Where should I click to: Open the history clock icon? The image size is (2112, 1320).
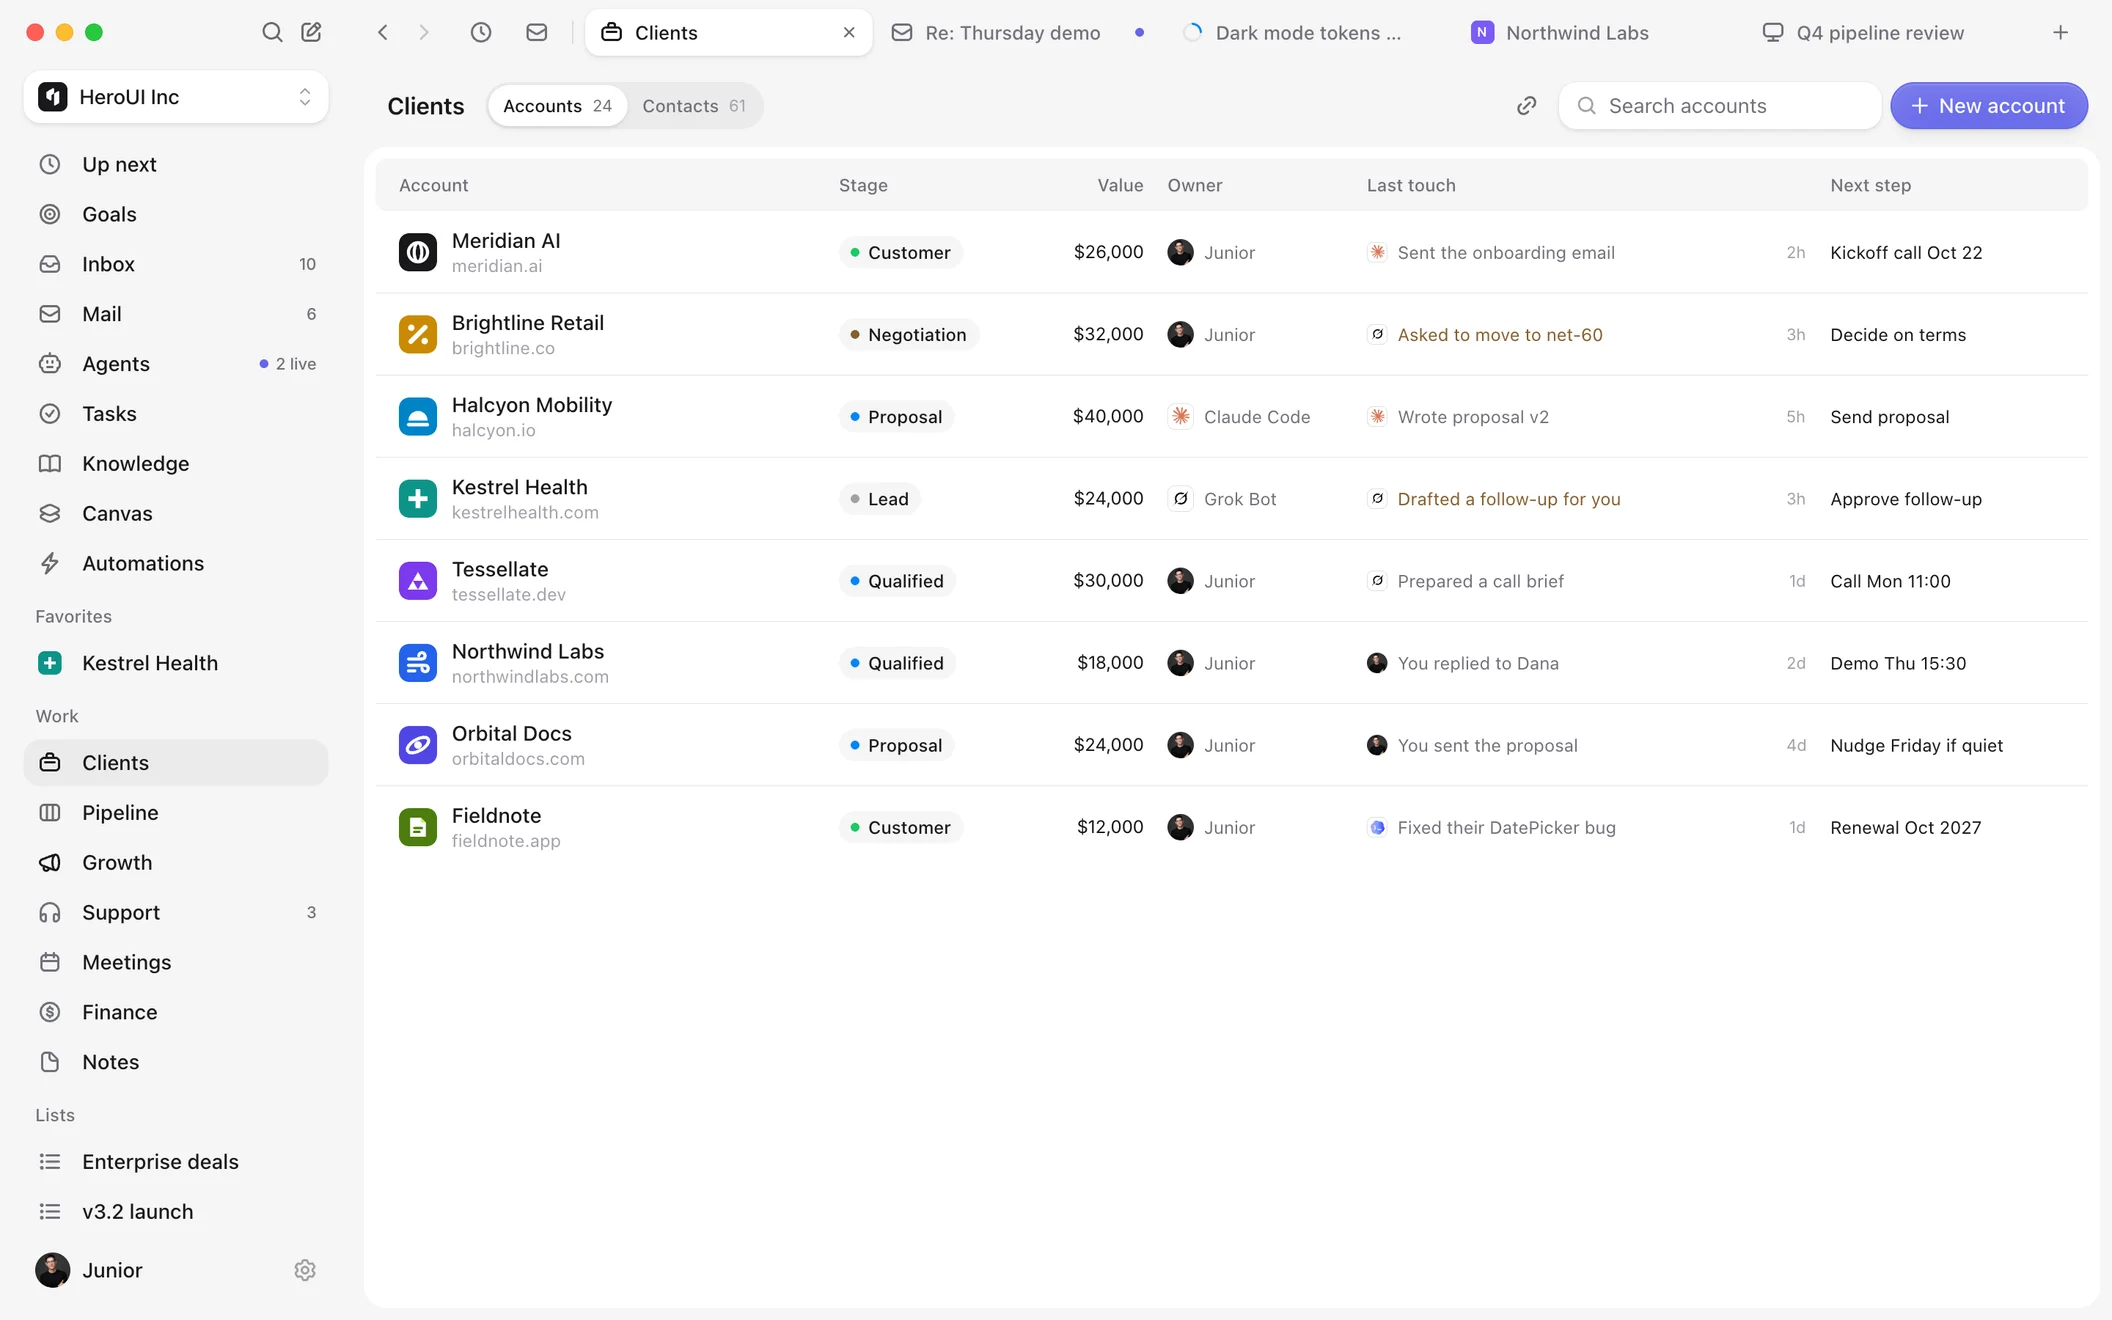pyautogui.click(x=481, y=32)
